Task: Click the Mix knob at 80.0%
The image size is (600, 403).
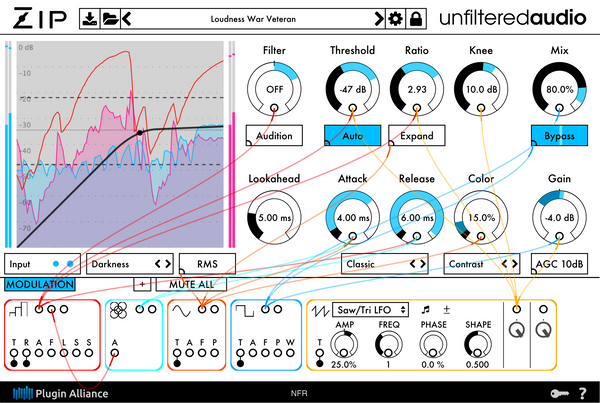Action: (x=559, y=89)
